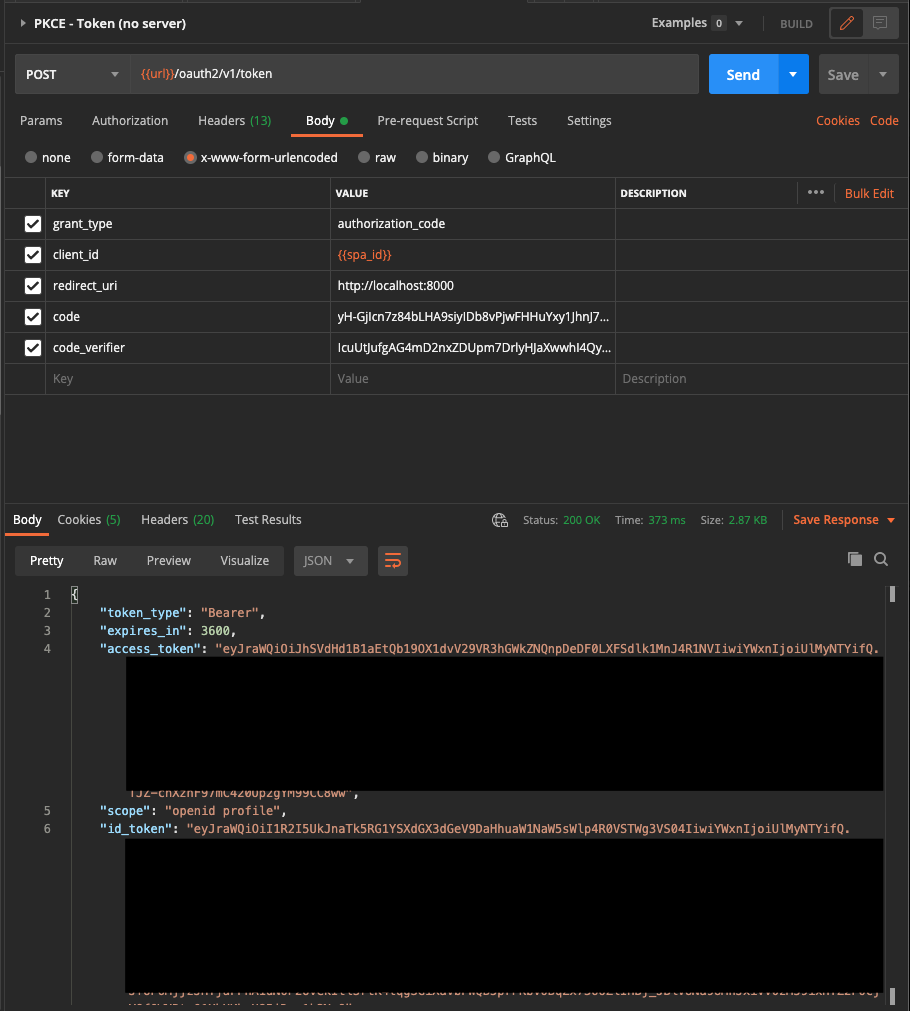
Task: Open the comments icon in header
Action: click(x=879, y=23)
